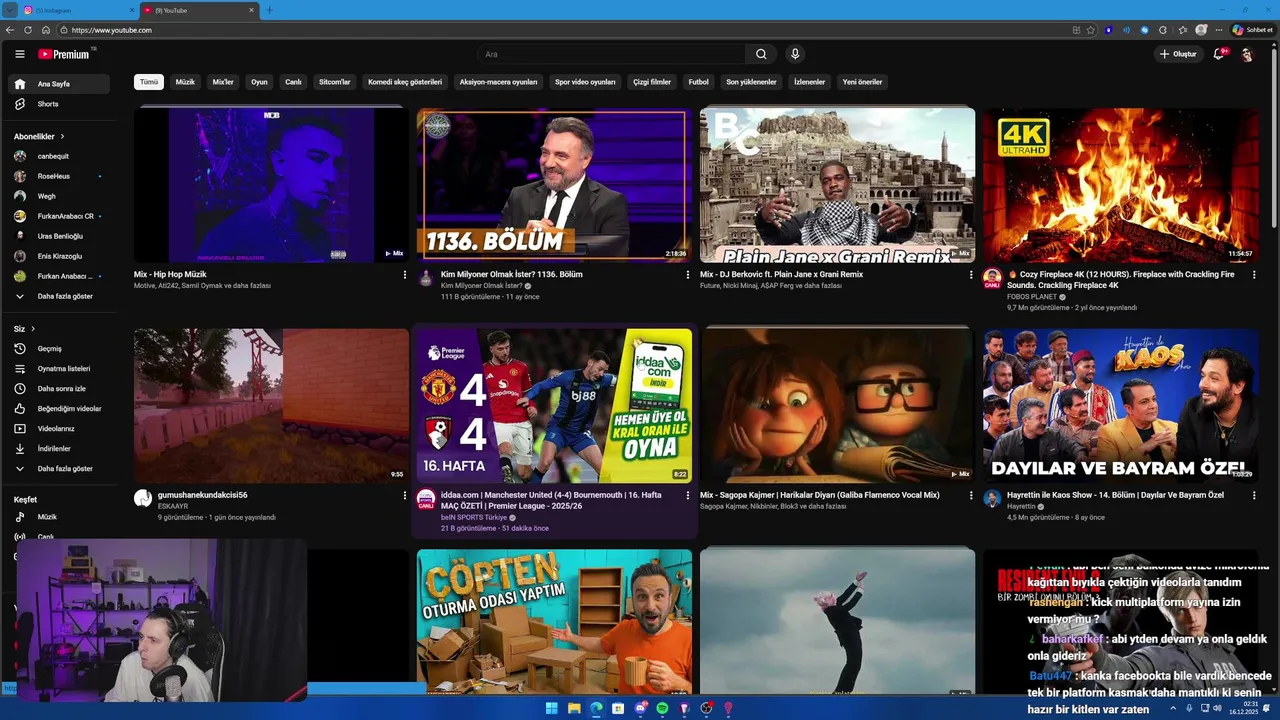1280x720 pixels.
Task: Open options menu for Mix - Hip Hop Müzik
Action: point(405,275)
